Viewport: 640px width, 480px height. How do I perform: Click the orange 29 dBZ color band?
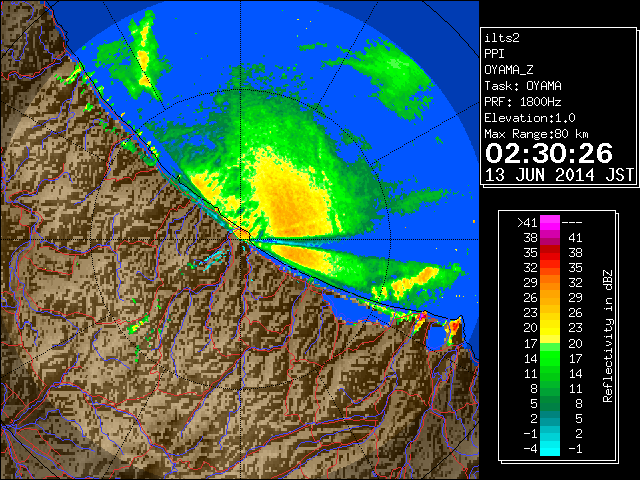point(550,283)
